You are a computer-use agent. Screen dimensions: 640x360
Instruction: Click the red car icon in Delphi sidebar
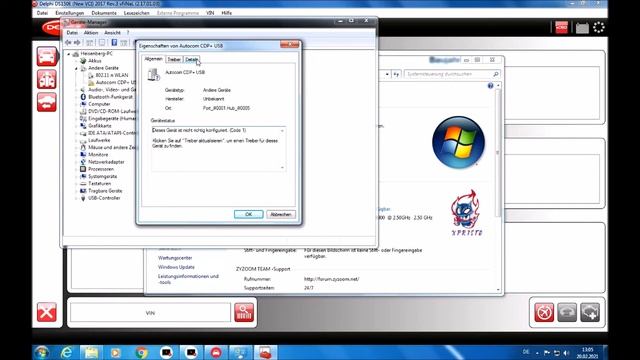pos(47,56)
